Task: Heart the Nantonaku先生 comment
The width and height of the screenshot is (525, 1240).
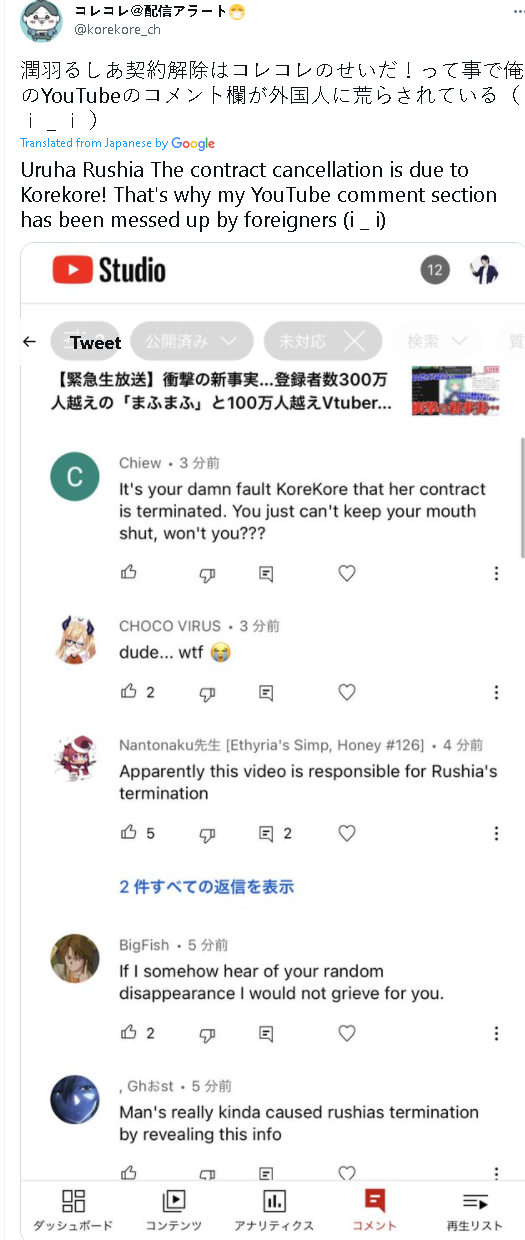Action: point(346,833)
